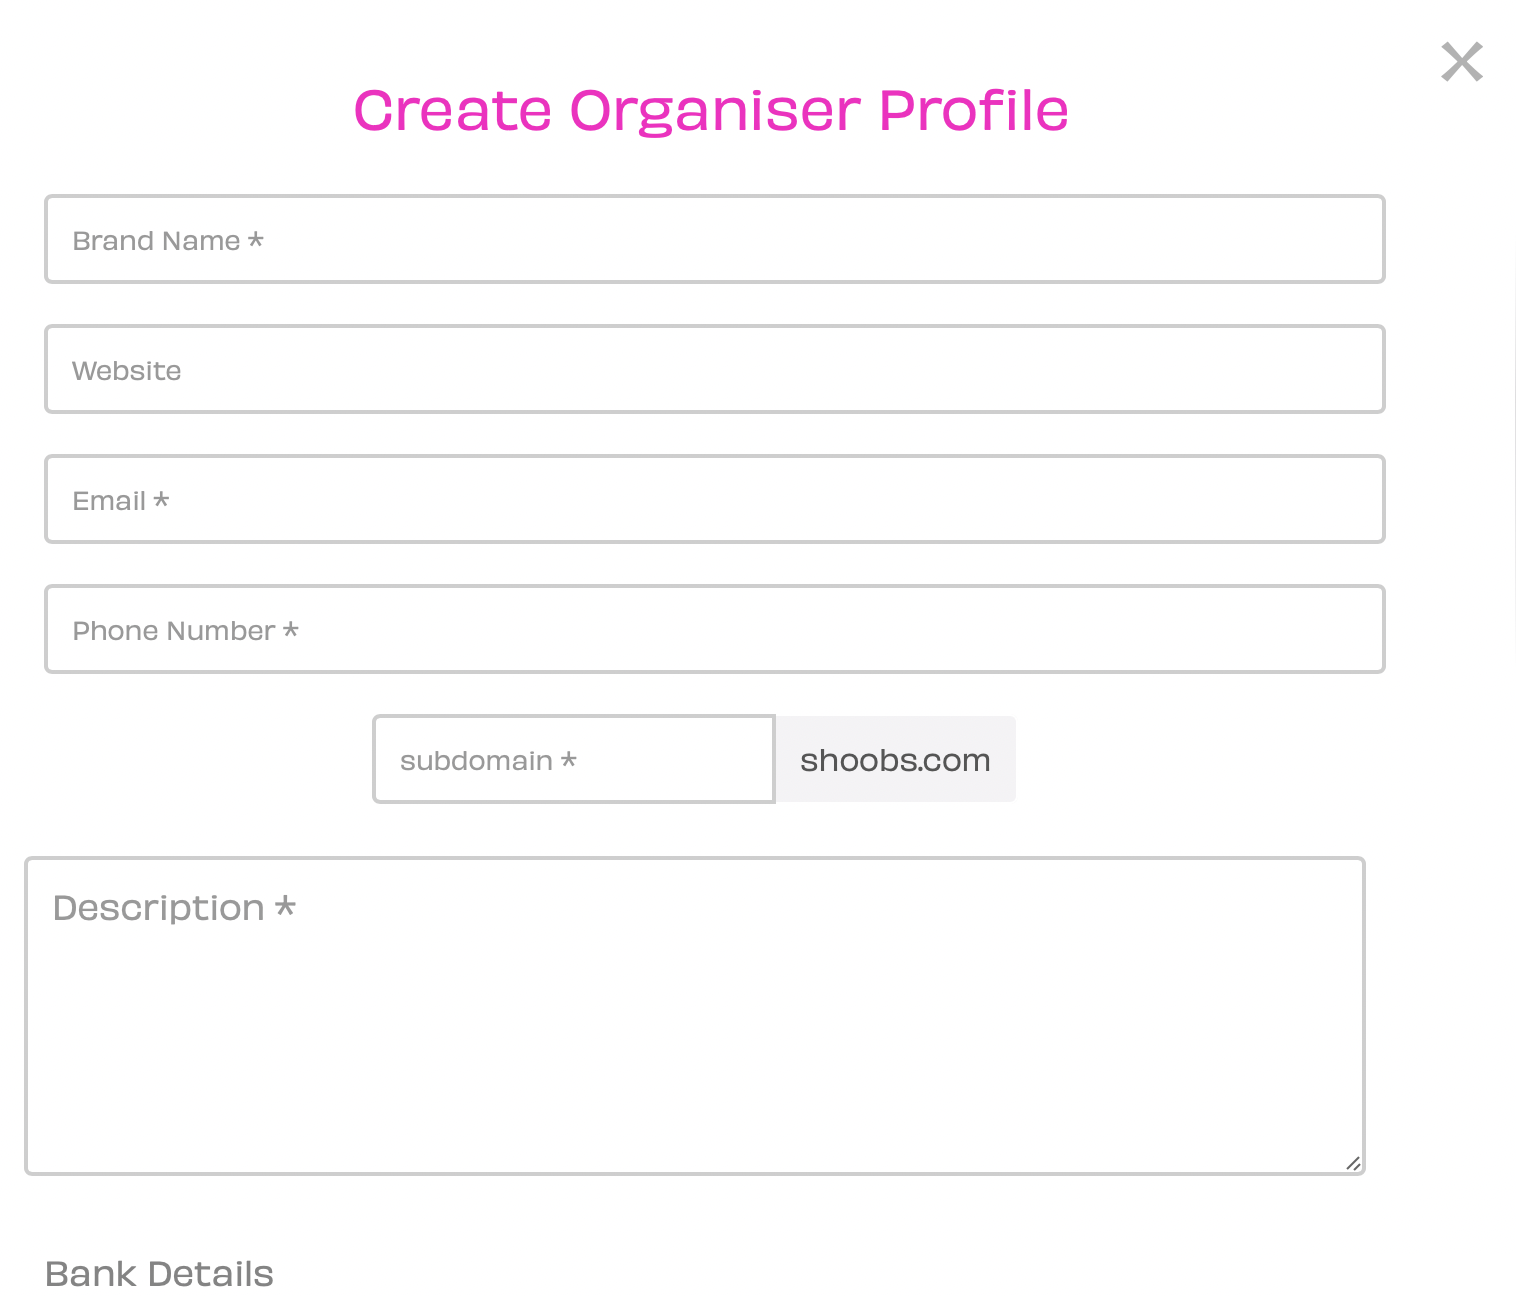Screen dimensions: 1516x1296
Task: Click the asterisk after subdomain placeholder
Action: pyautogui.click(x=568, y=759)
